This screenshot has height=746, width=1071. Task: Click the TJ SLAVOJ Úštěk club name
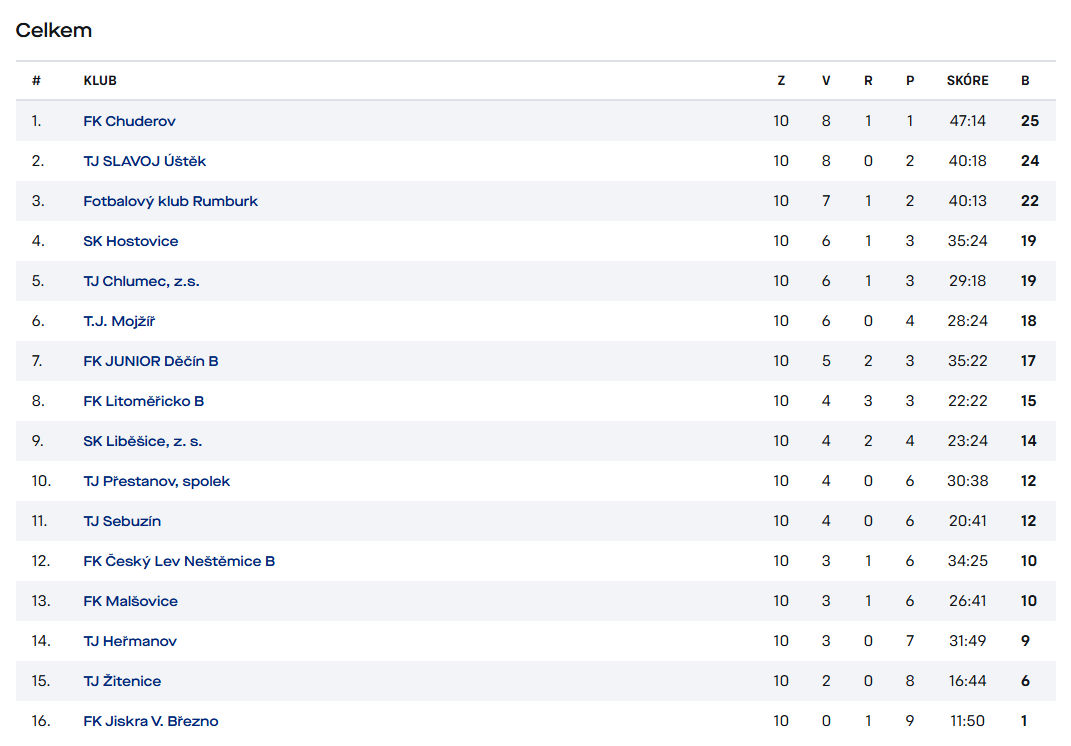point(144,161)
